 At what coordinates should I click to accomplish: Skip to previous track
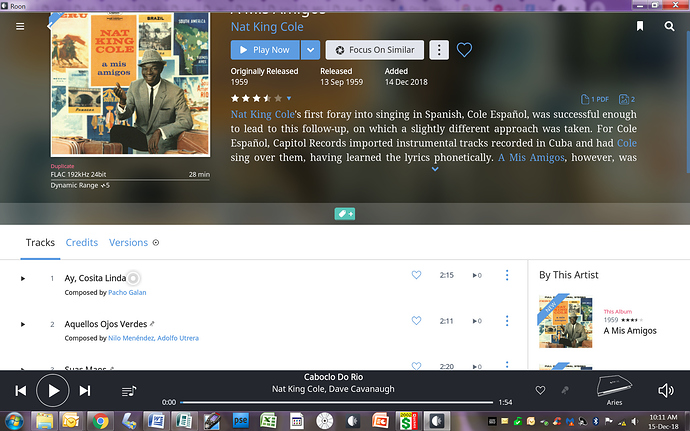[x=21, y=391]
